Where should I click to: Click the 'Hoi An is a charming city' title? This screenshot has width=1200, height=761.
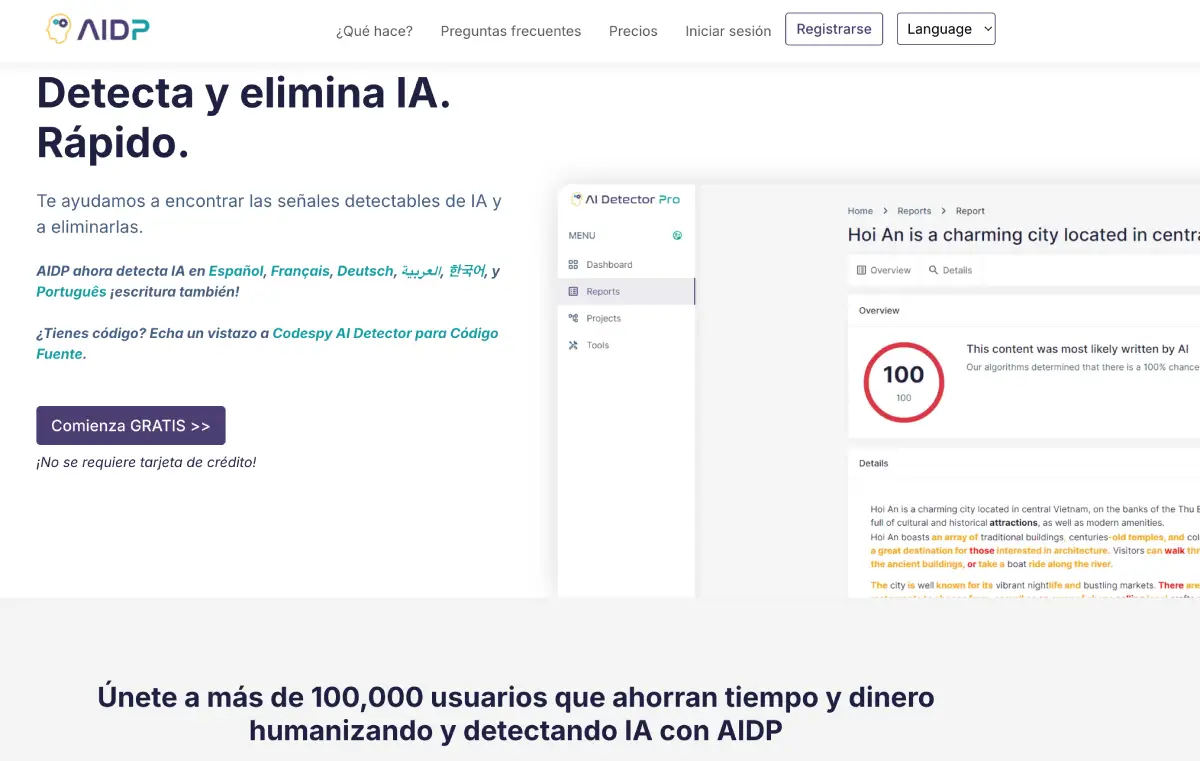(x=1023, y=235)
